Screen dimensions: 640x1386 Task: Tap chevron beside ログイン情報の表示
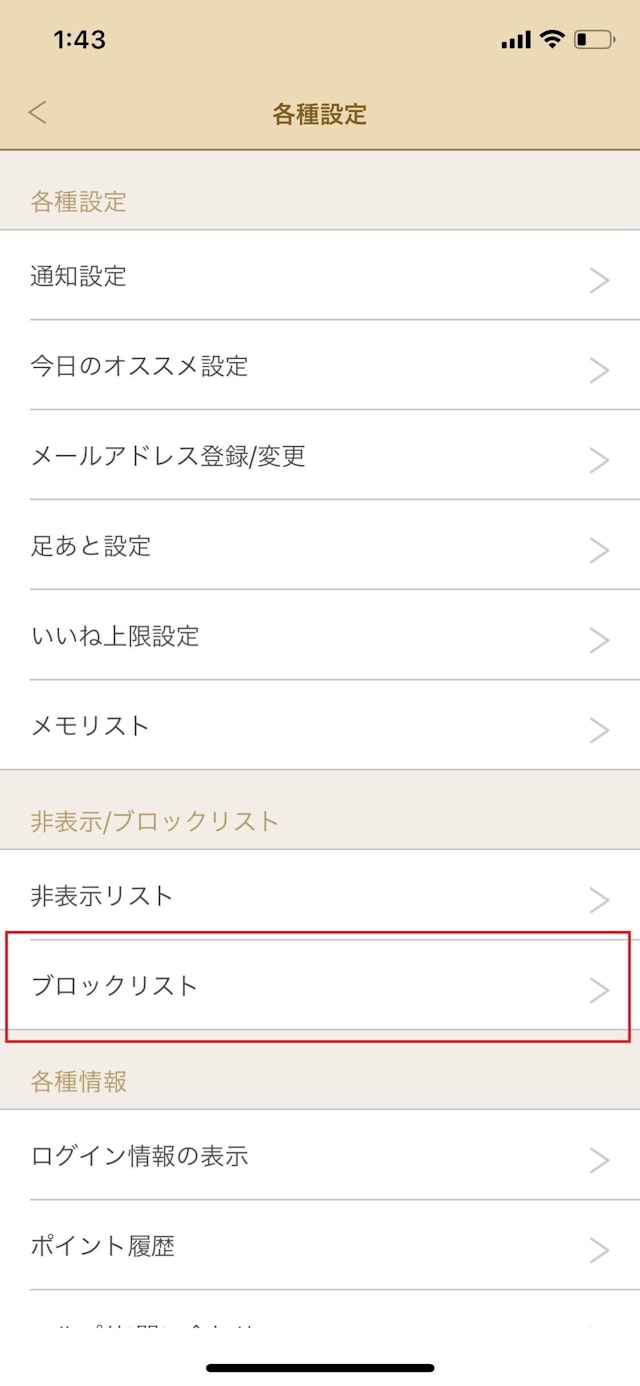pyautogui.click(x=599, y=1160)
